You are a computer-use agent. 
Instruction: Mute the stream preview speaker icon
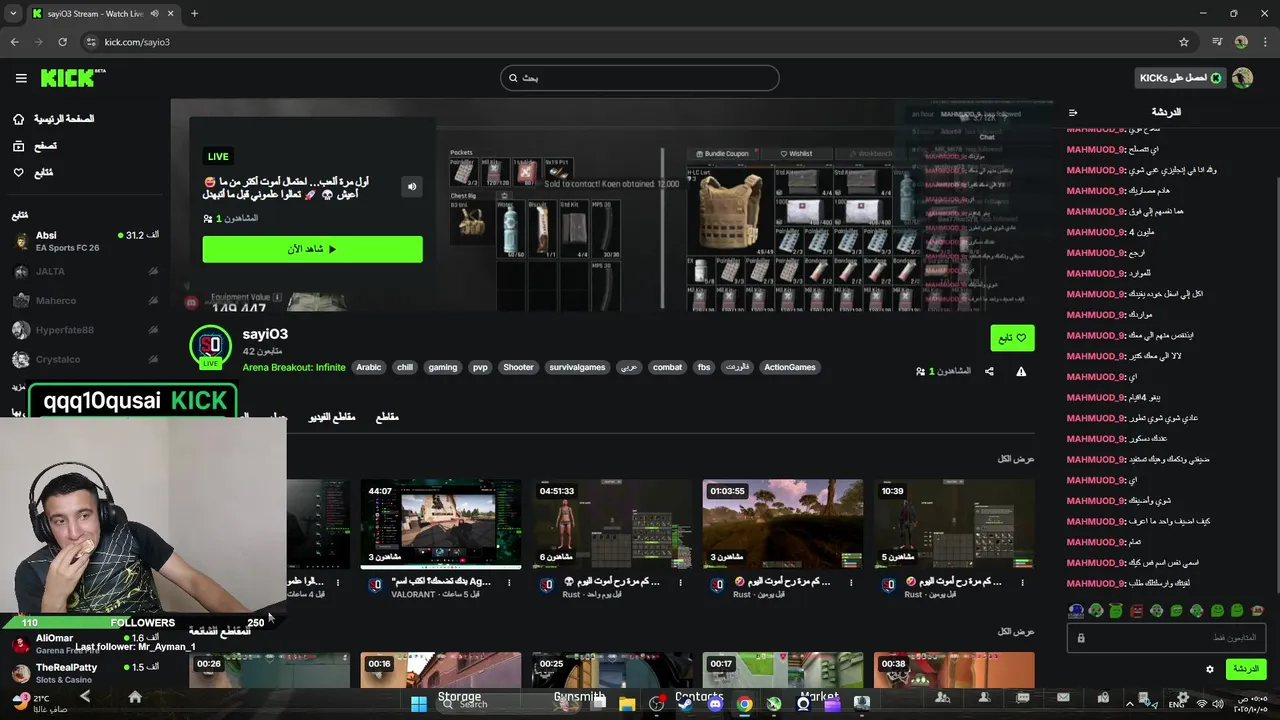click(x=412, y=186)
